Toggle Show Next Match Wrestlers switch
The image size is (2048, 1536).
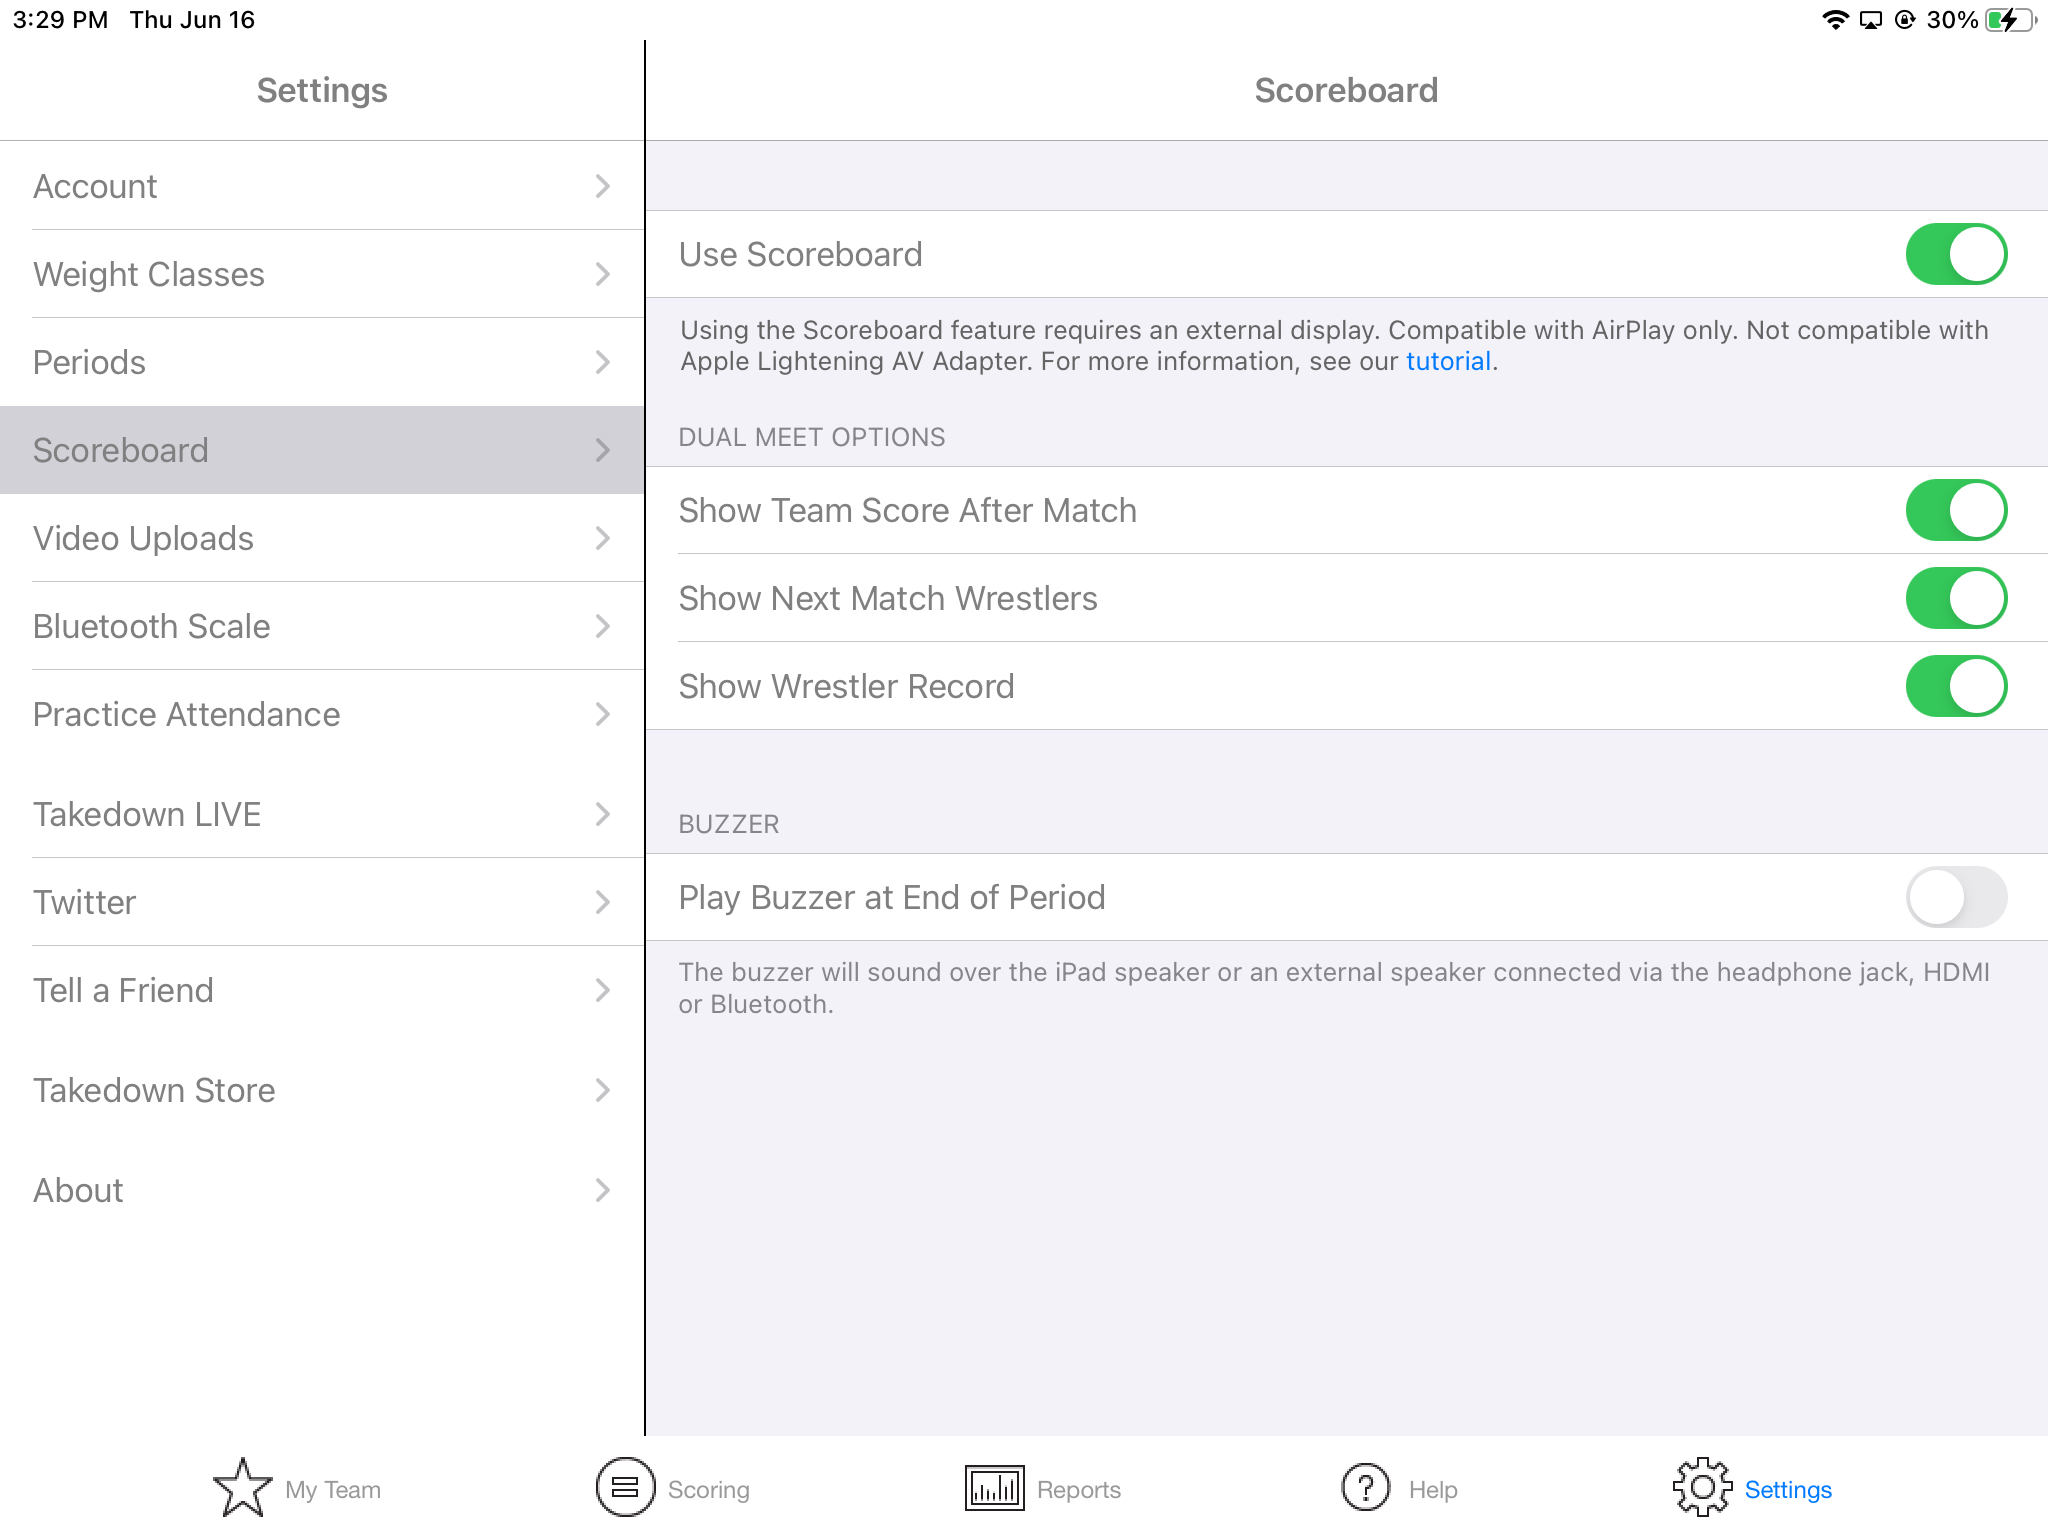click(x=1955, y=598)
